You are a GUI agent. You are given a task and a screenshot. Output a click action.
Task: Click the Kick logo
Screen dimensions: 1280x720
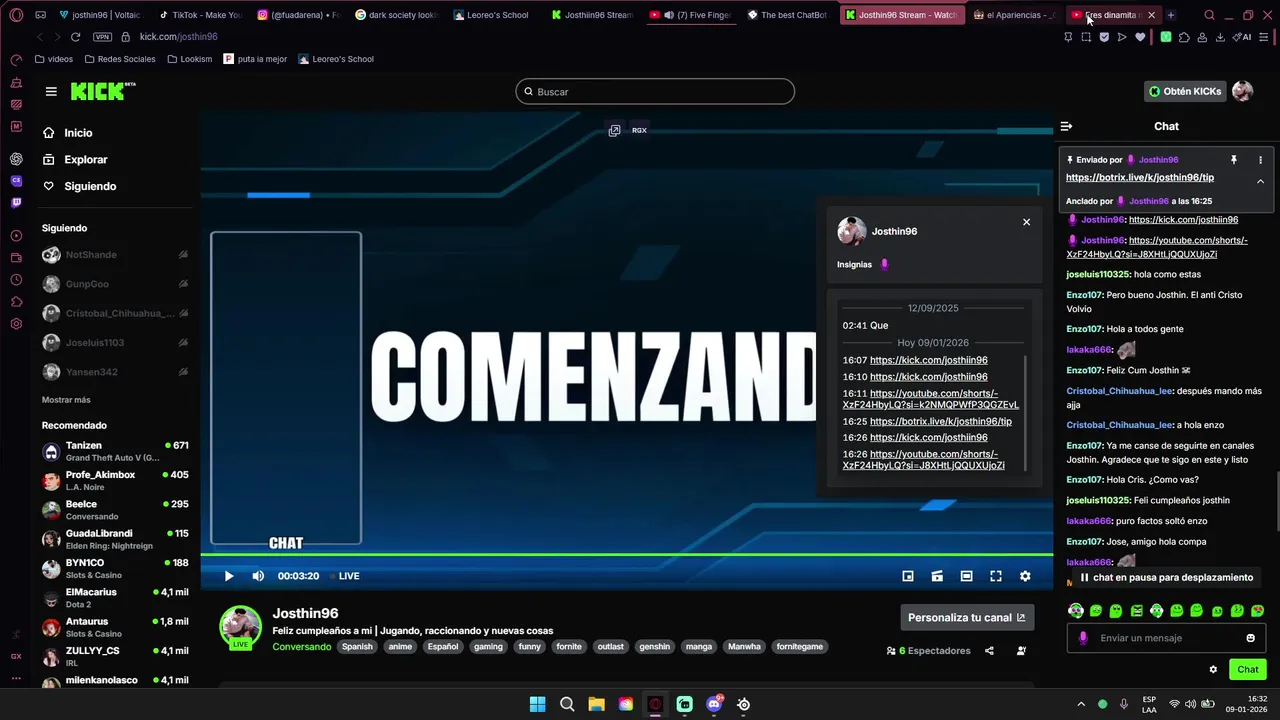103,91
